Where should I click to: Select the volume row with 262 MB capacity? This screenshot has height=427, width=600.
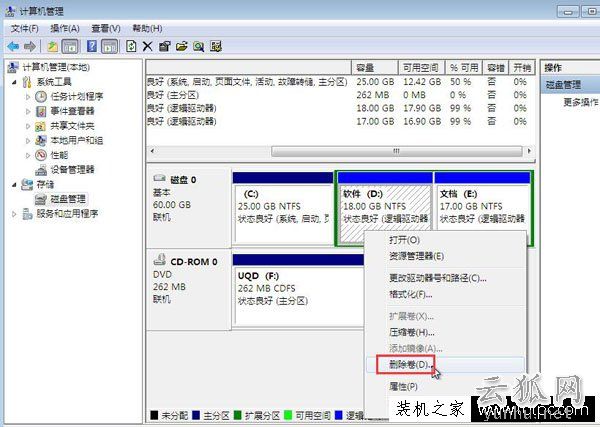point(340,95)
